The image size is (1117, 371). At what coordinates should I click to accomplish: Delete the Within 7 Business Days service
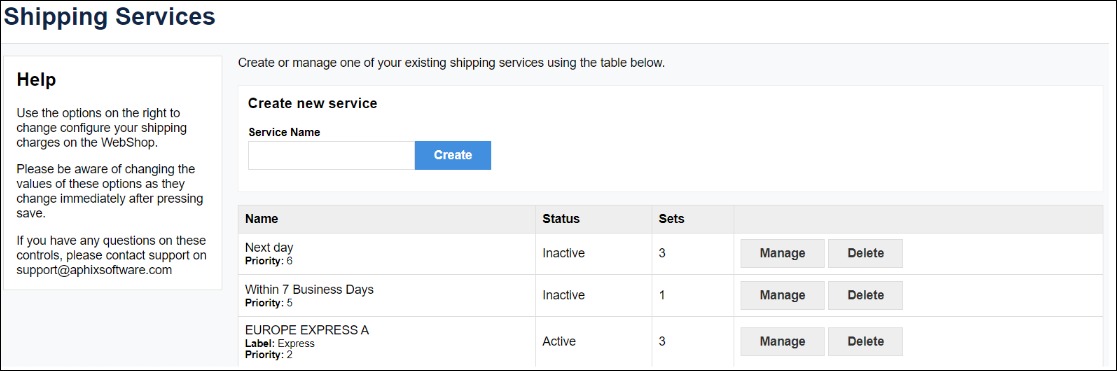click(866, 296)
